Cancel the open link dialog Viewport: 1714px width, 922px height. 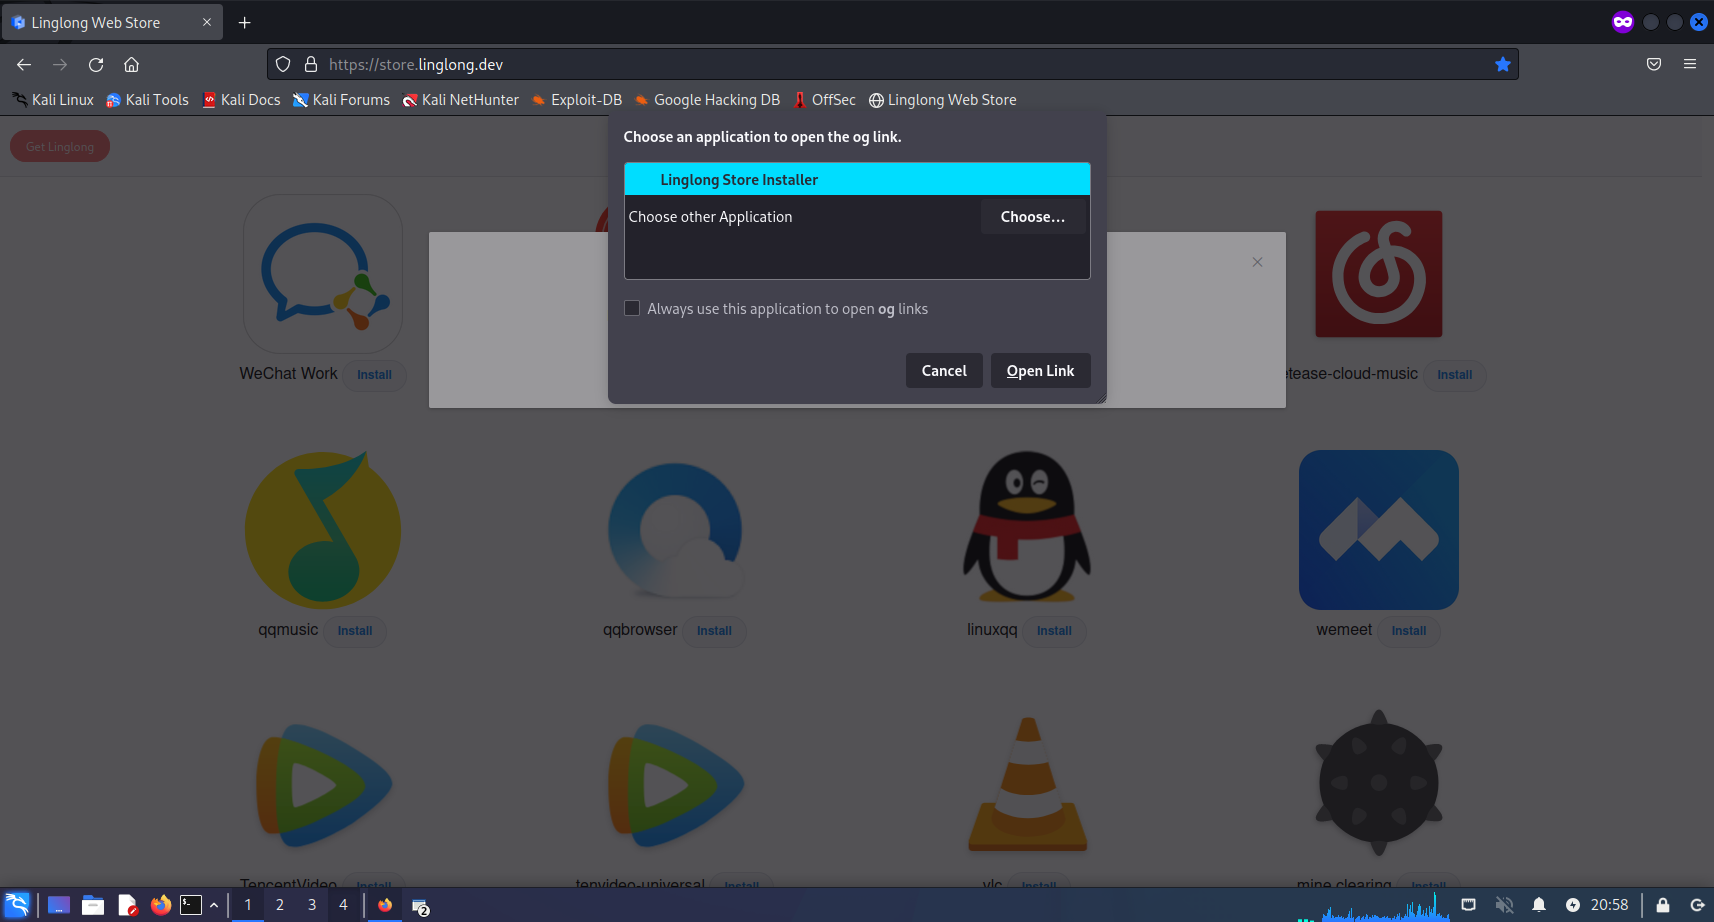pos(944,371)
